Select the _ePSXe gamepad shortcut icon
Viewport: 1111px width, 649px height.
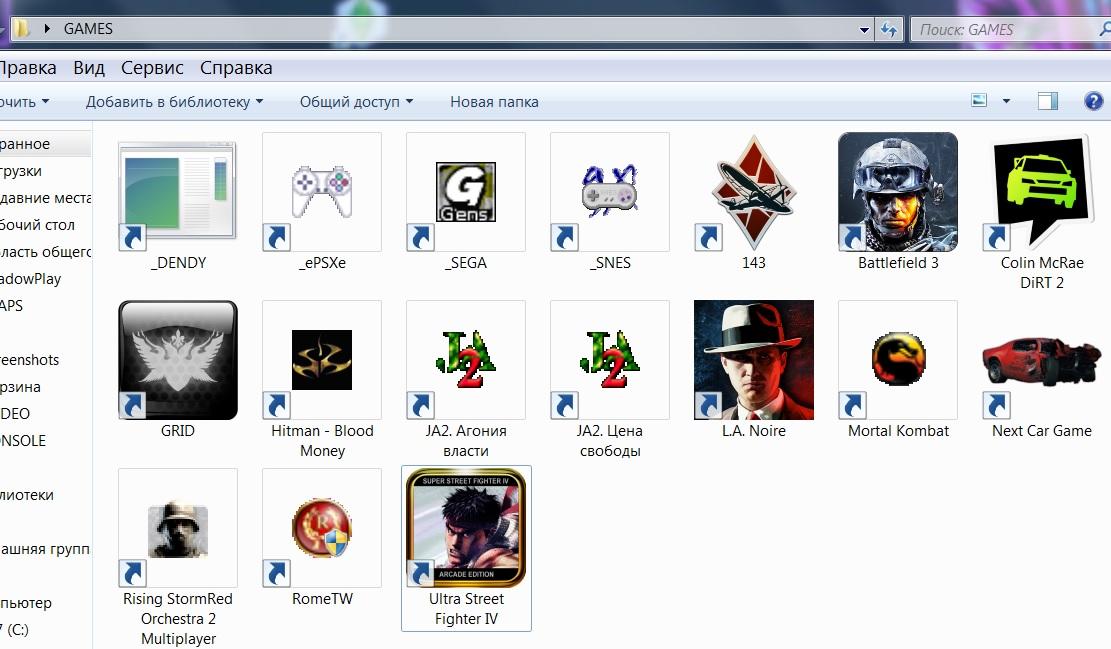tap(322, 192)
